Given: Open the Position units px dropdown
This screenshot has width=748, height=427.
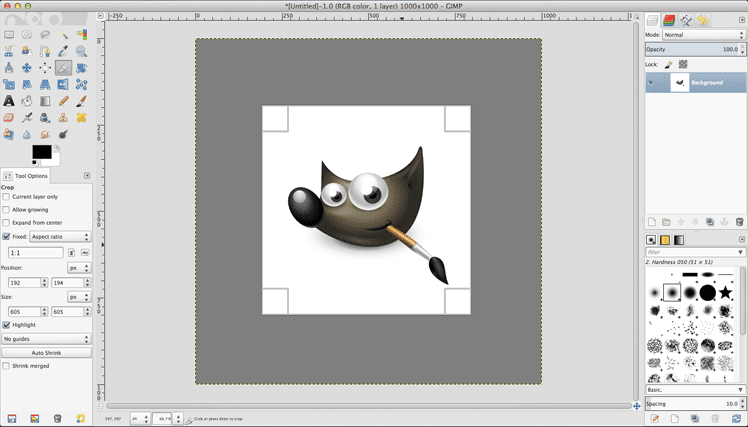Looking at the screenshot, I should (x=79, y=268).
